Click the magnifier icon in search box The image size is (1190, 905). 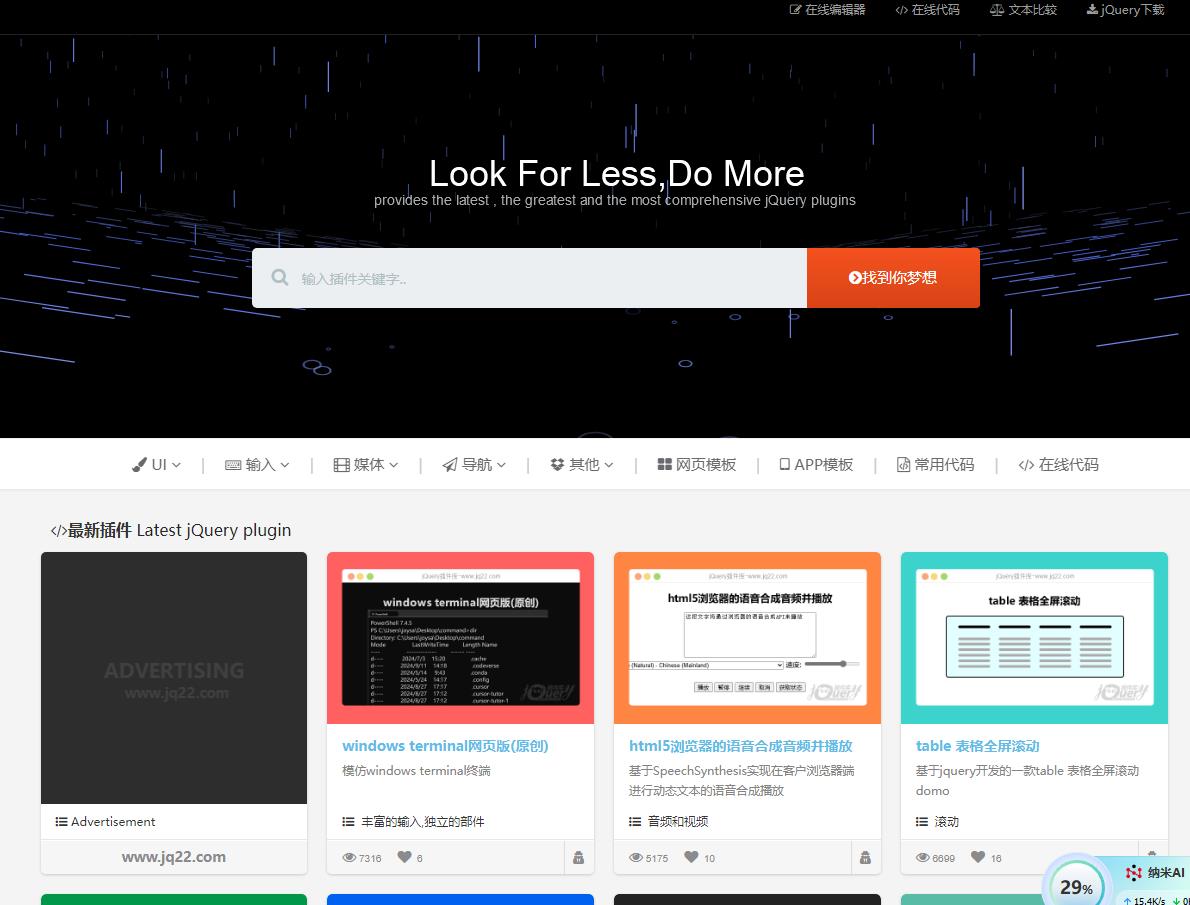280,278
